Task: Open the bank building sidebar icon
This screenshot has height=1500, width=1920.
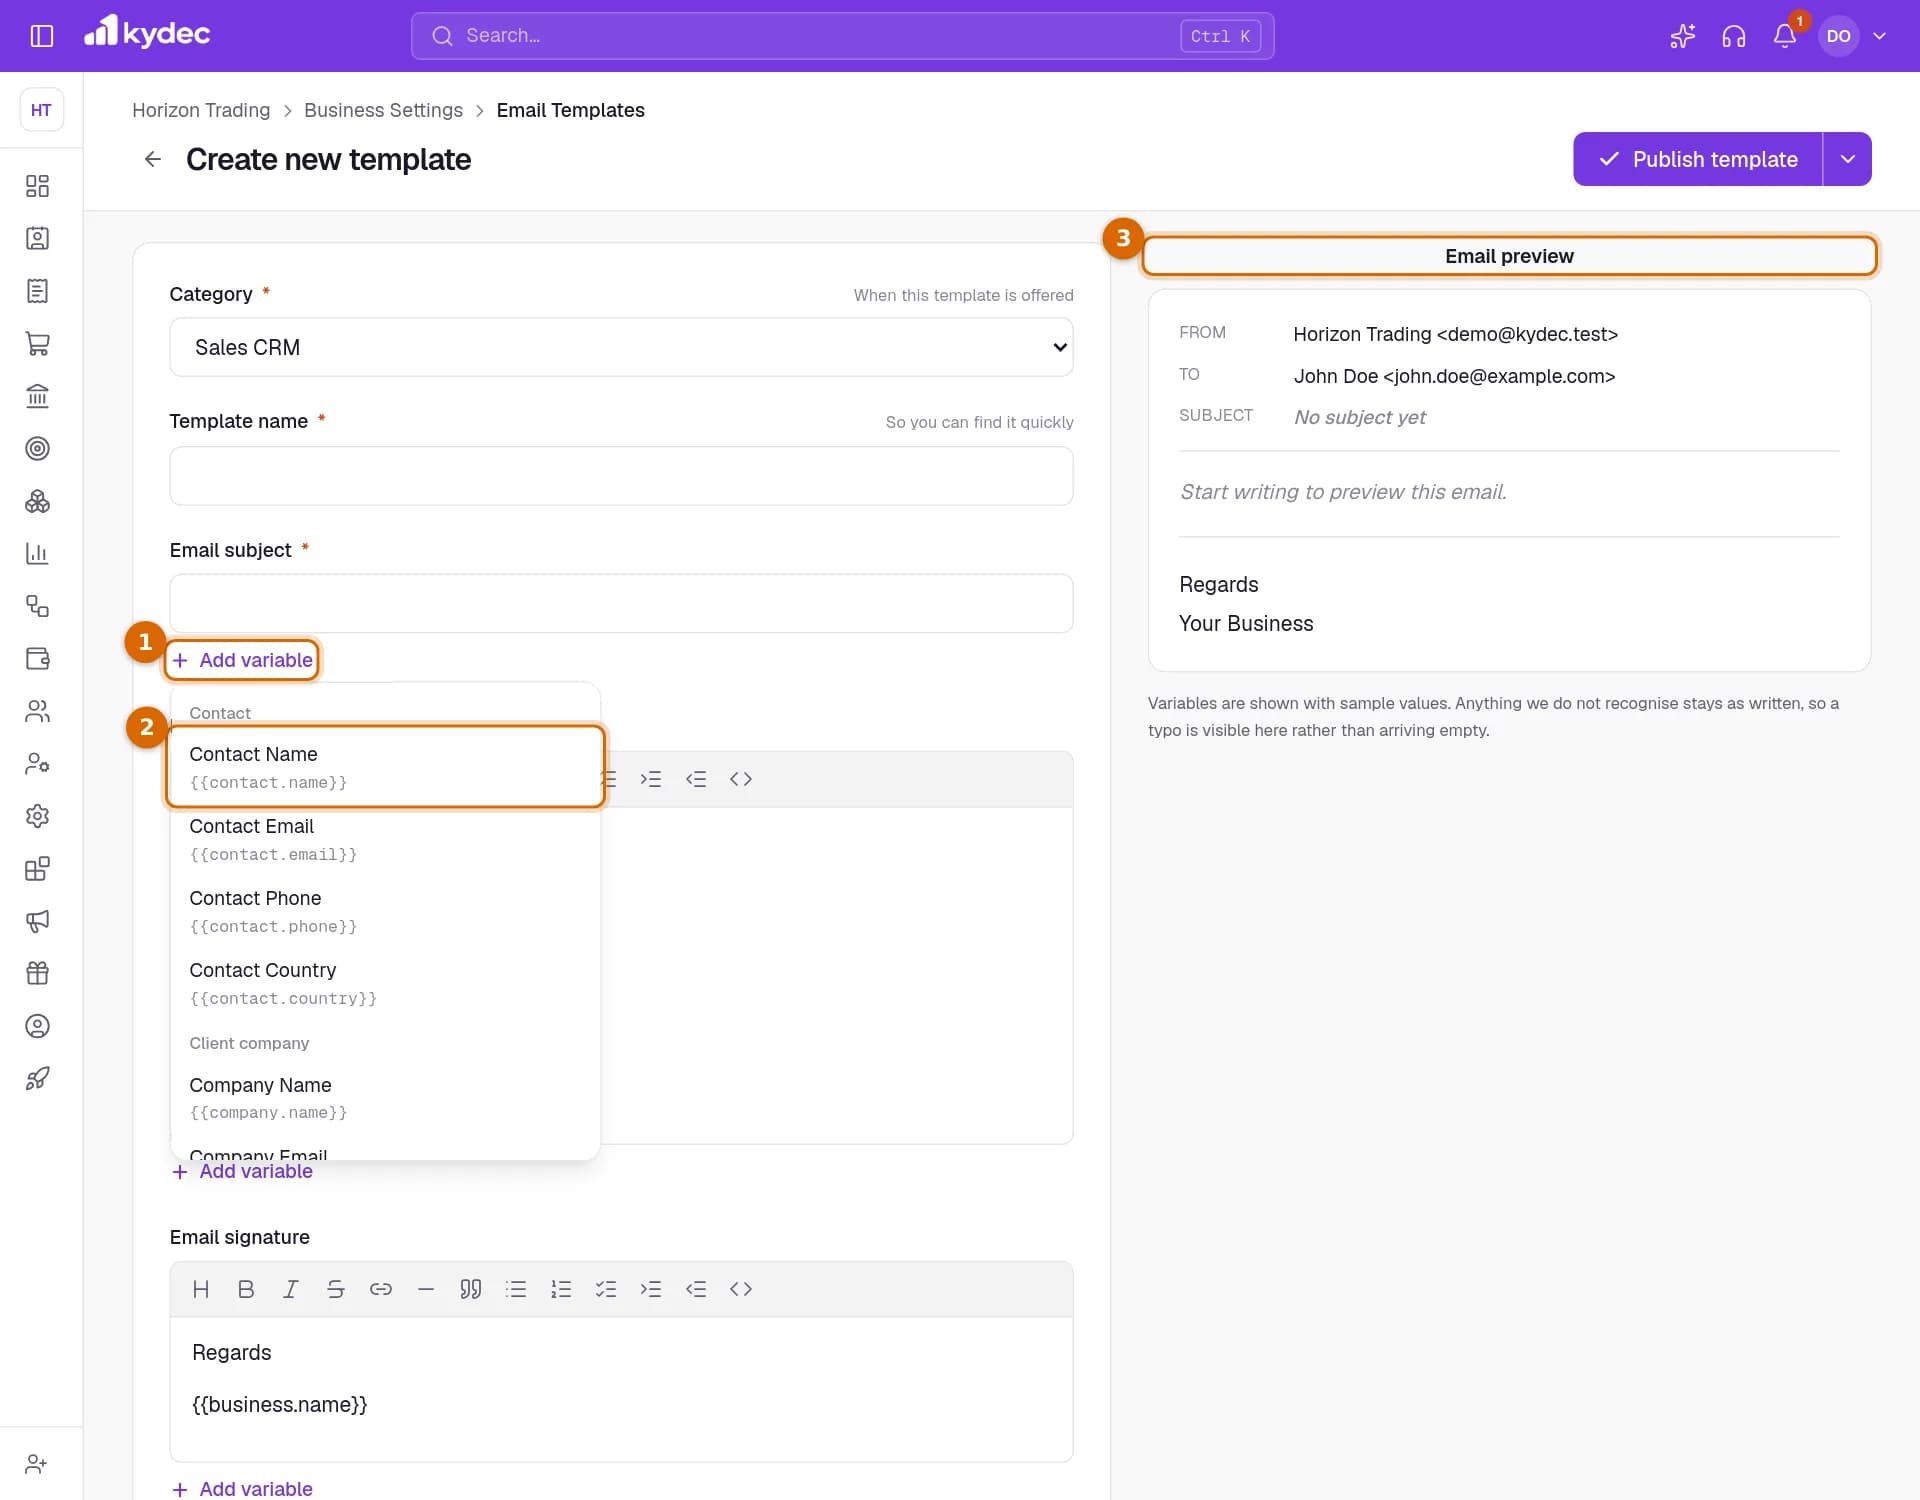Action: pos(37,396)
